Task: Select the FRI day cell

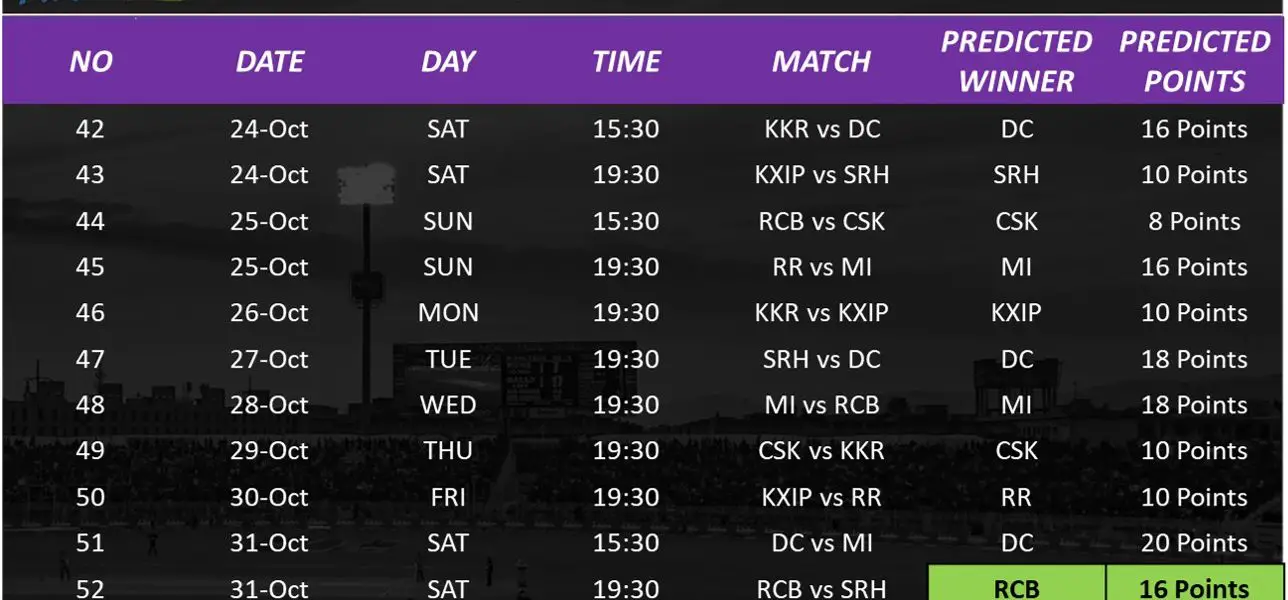Action: click(x=447, y=497)
